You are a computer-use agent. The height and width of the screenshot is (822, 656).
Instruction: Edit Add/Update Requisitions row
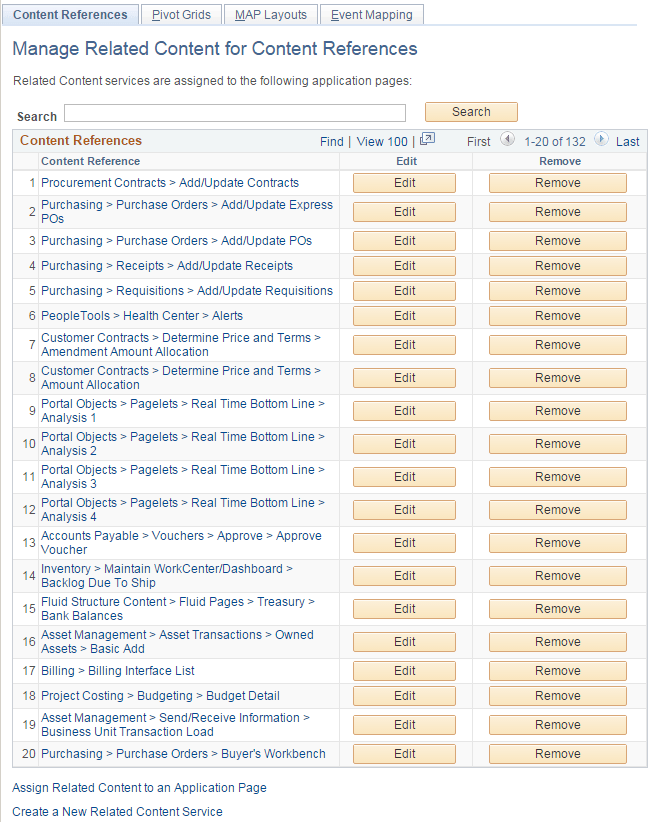[404, 291]
